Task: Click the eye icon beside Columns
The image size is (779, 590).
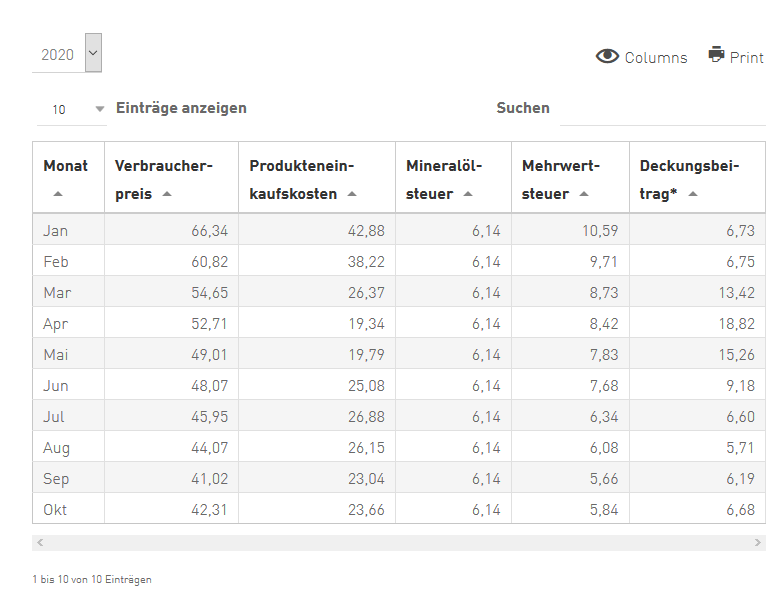Action: click(x=607, y=56)
